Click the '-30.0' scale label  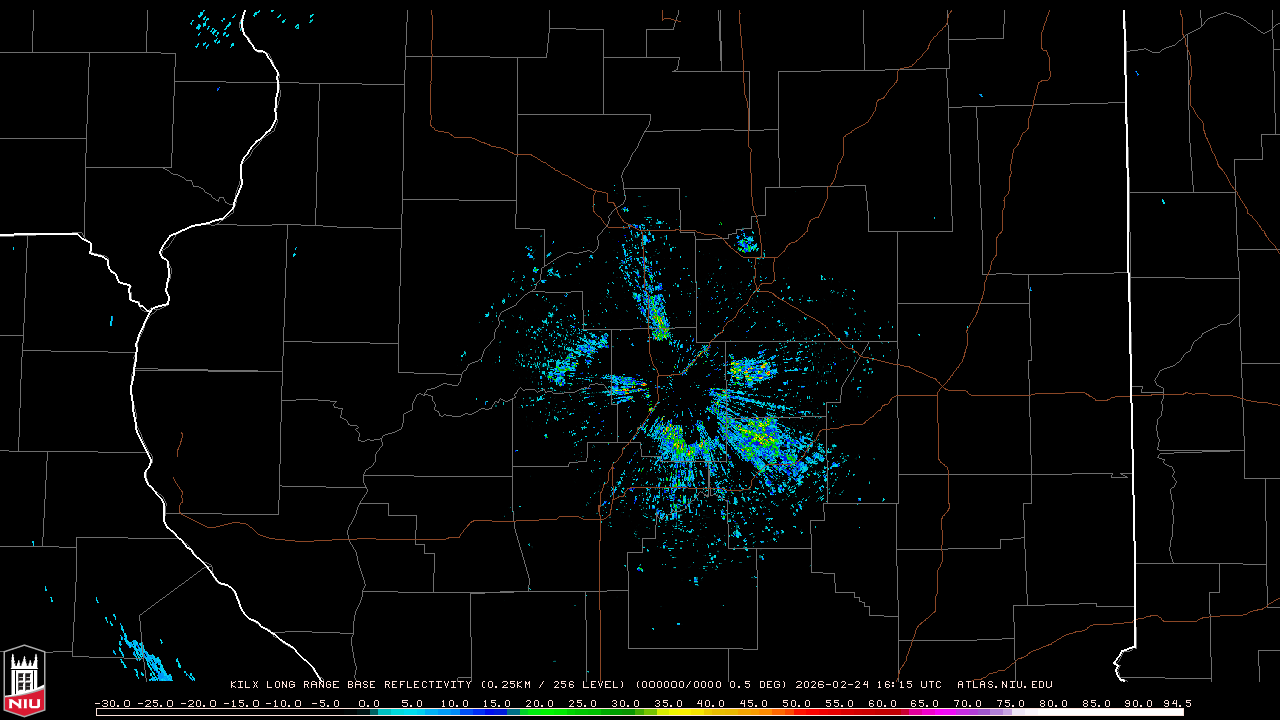pos(113,704)
